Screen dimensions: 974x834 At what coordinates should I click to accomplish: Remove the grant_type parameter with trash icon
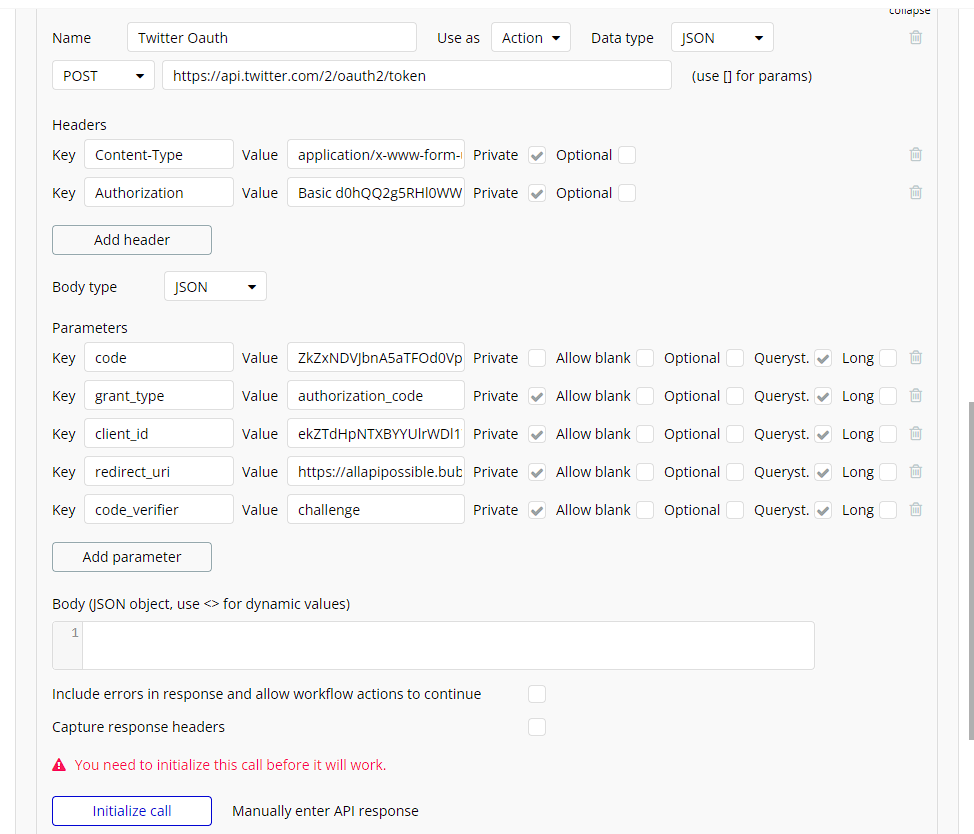tap(915, 396)
